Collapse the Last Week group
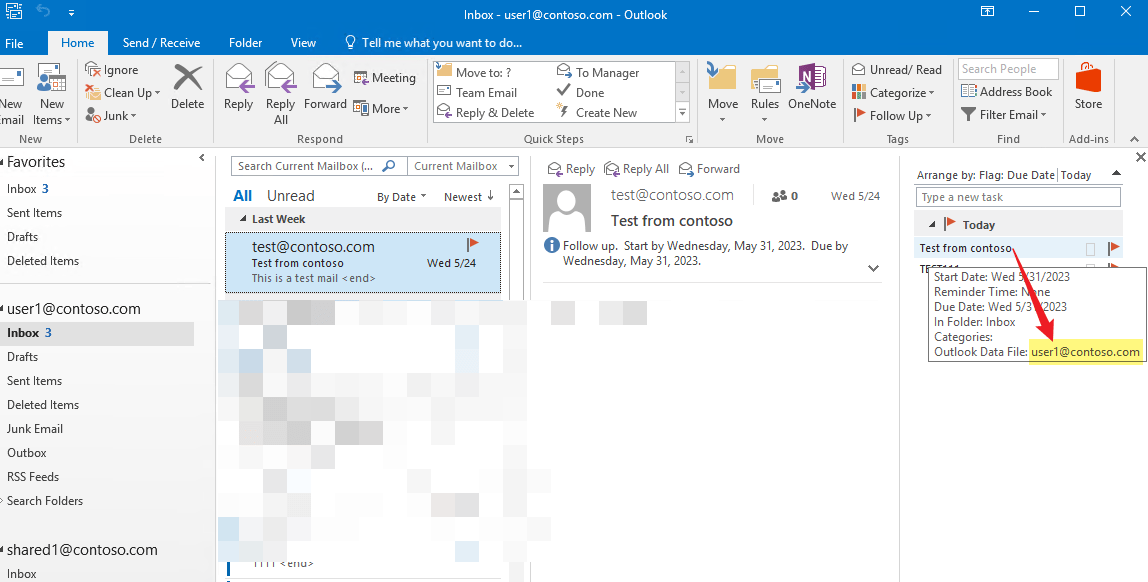1148x582 pixels. [244, 219]
